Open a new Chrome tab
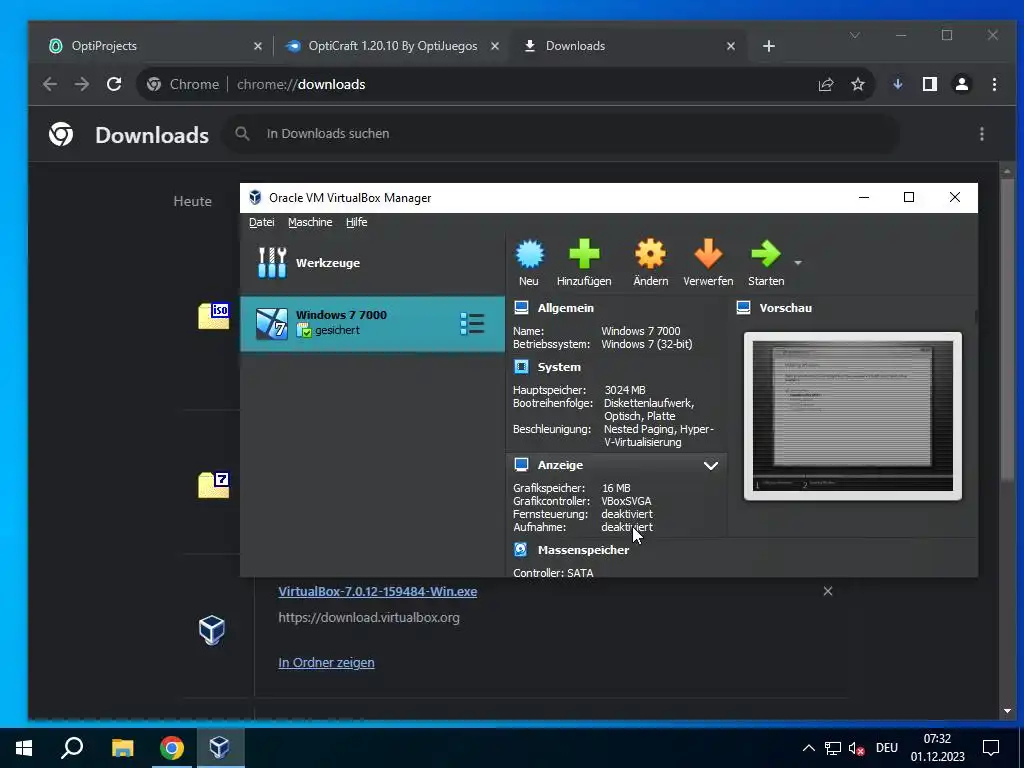Viewport: 1024px width, 768px height. [769, 46]
